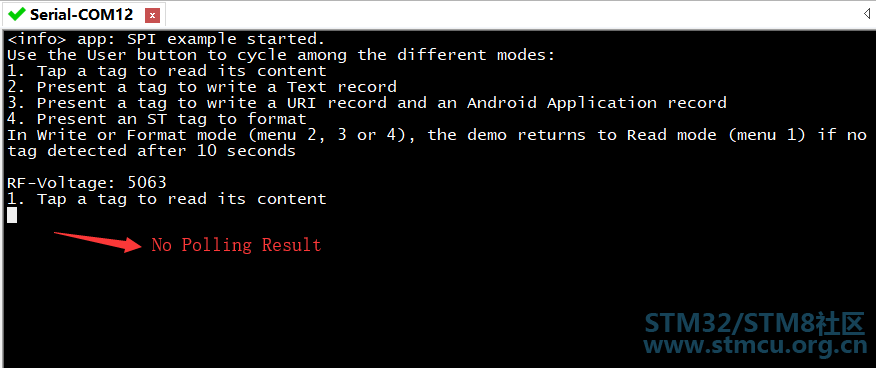Viewport: 876px width, 368px height.
Task: Click the red arrow annotation
Action: click(97, 241)
